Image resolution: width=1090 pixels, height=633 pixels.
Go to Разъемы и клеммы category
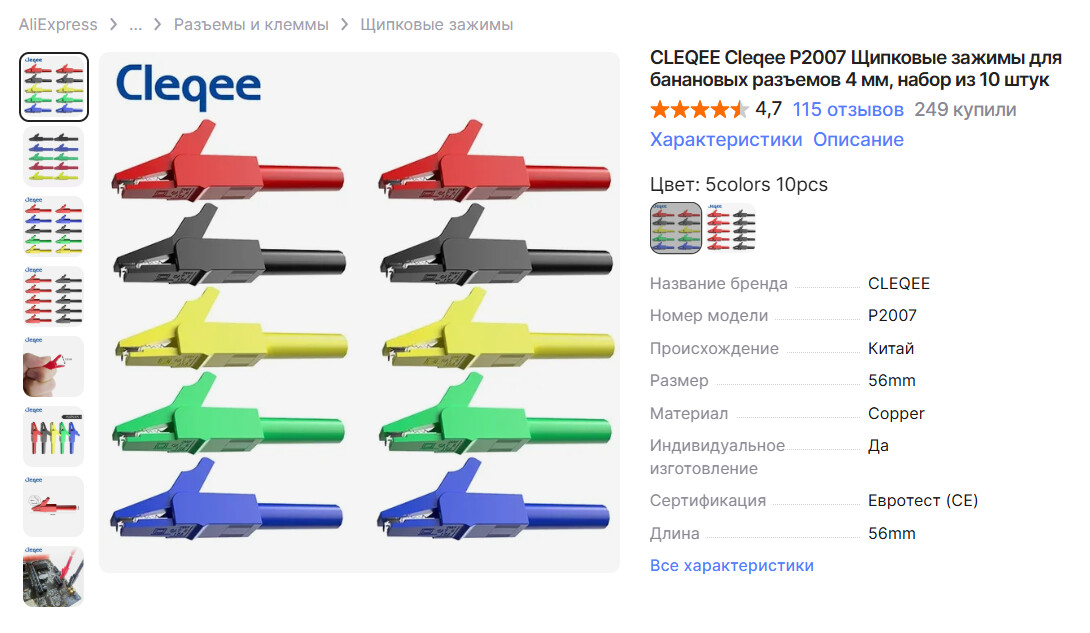(251, 25)
